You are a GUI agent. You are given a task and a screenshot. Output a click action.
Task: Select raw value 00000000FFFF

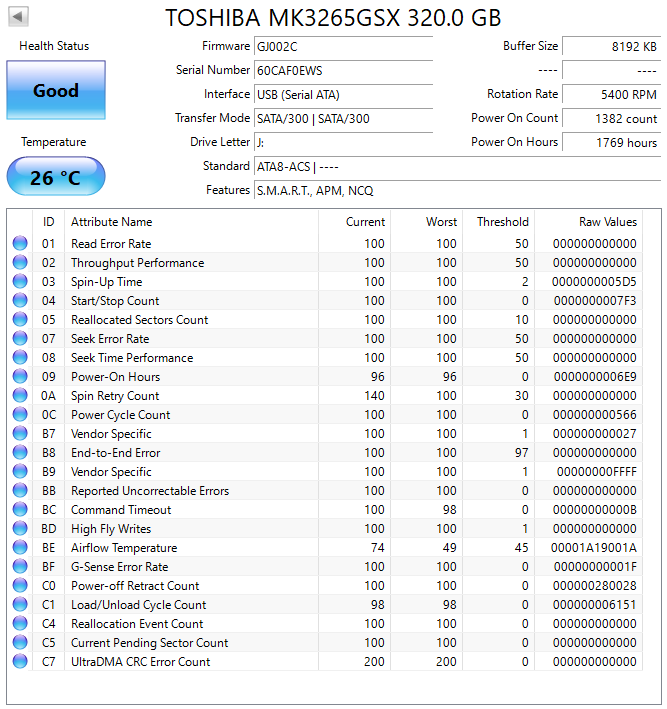pos(596,472)
